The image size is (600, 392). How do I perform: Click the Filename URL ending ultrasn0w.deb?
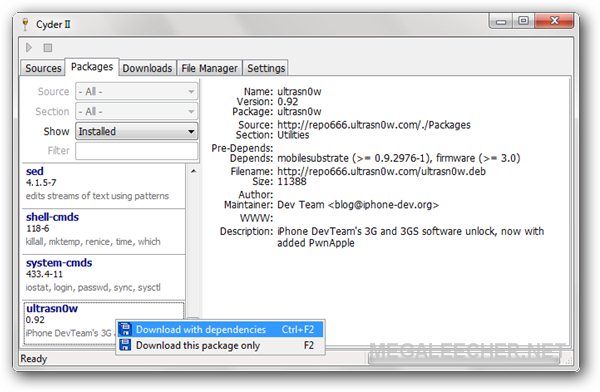coord(381,171)
